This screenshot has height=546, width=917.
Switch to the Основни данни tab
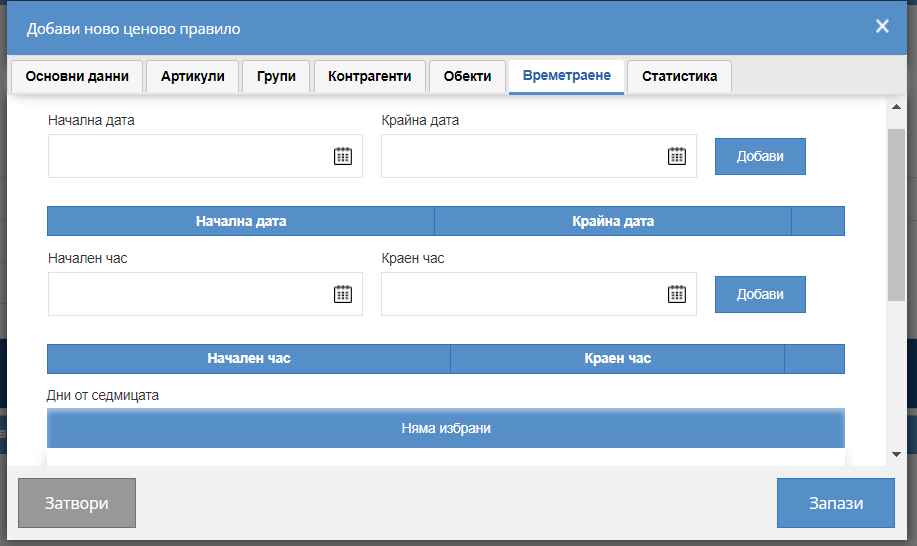click(x=77, y=76)
